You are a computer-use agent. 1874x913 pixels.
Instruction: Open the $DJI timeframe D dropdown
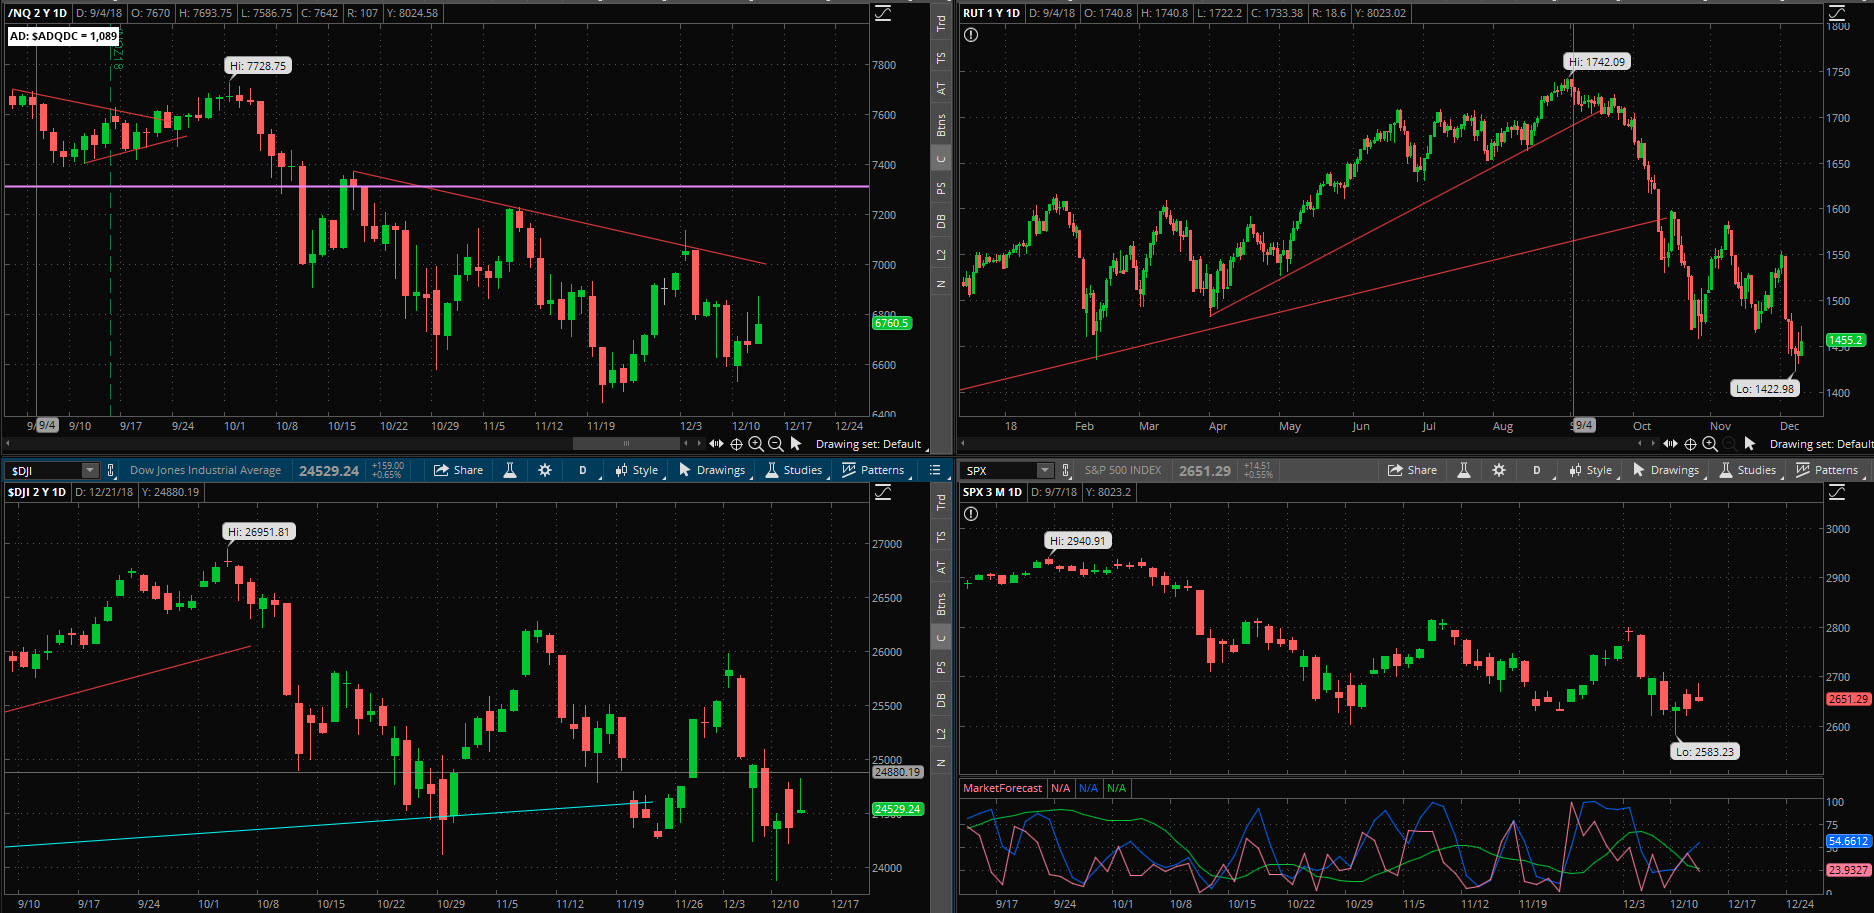[583, 470]
